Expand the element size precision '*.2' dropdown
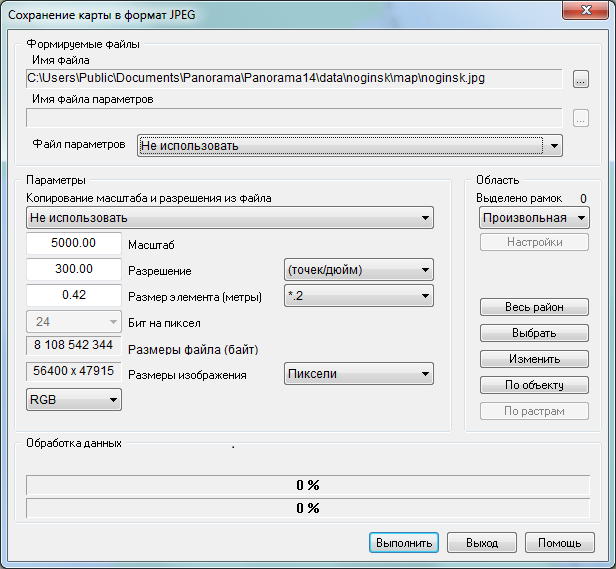The width and height of the screenshot is (616, 569). pyautogui.click(x=357, y=296)
